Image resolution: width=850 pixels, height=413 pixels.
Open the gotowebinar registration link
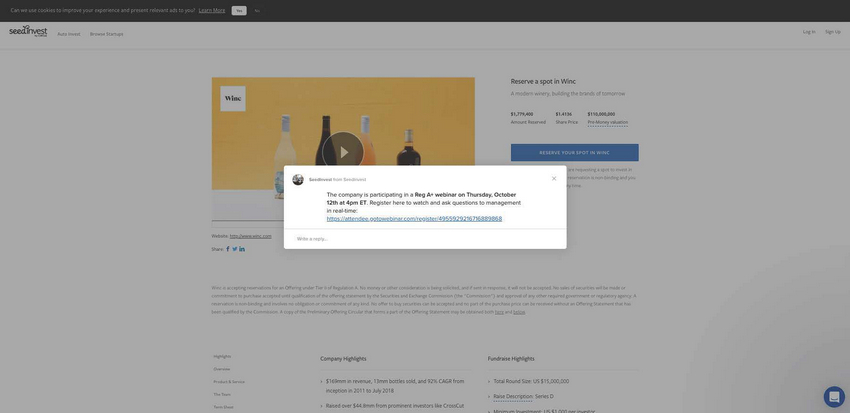point(414,219)
